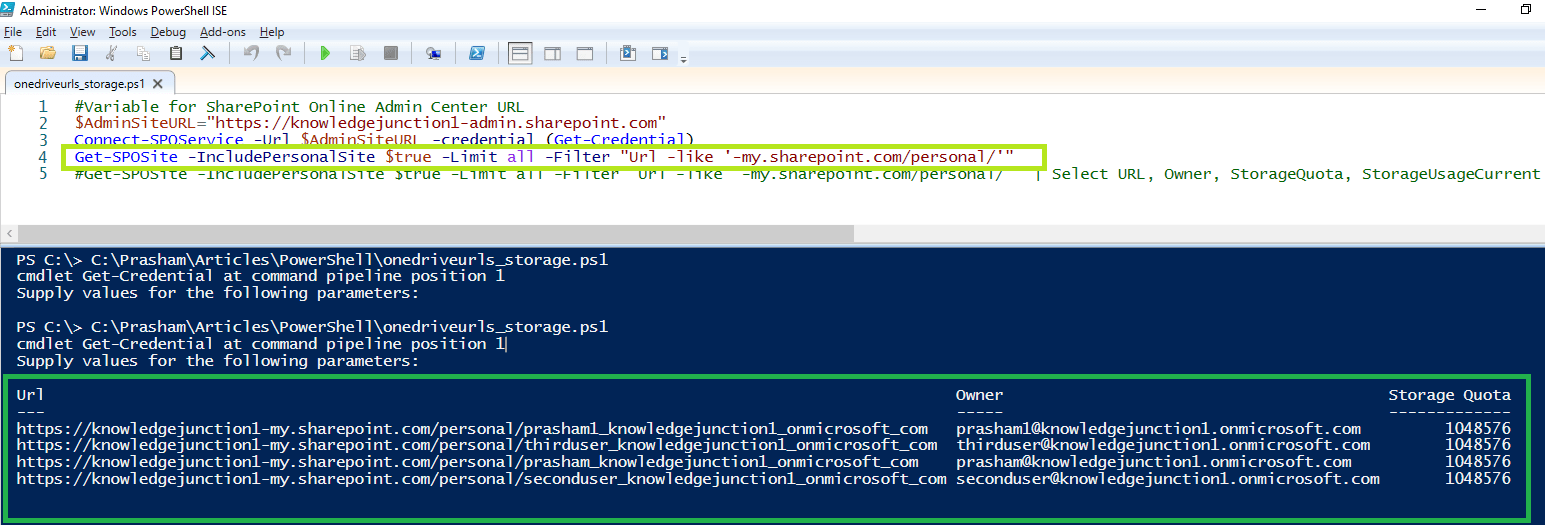Click the Owner column header in console

979,395
